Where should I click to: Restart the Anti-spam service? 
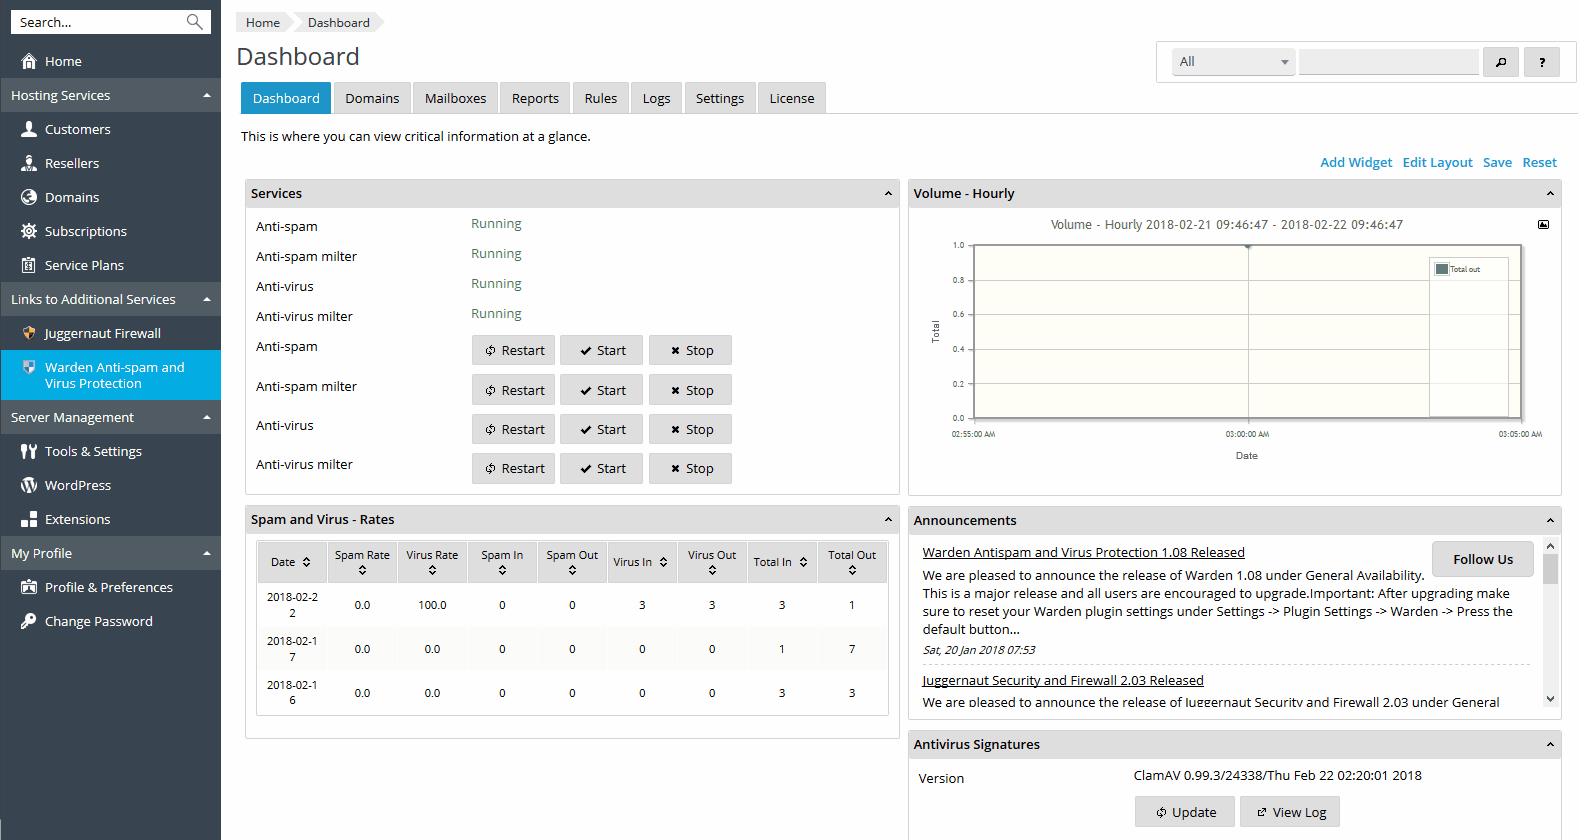[513, 350]
